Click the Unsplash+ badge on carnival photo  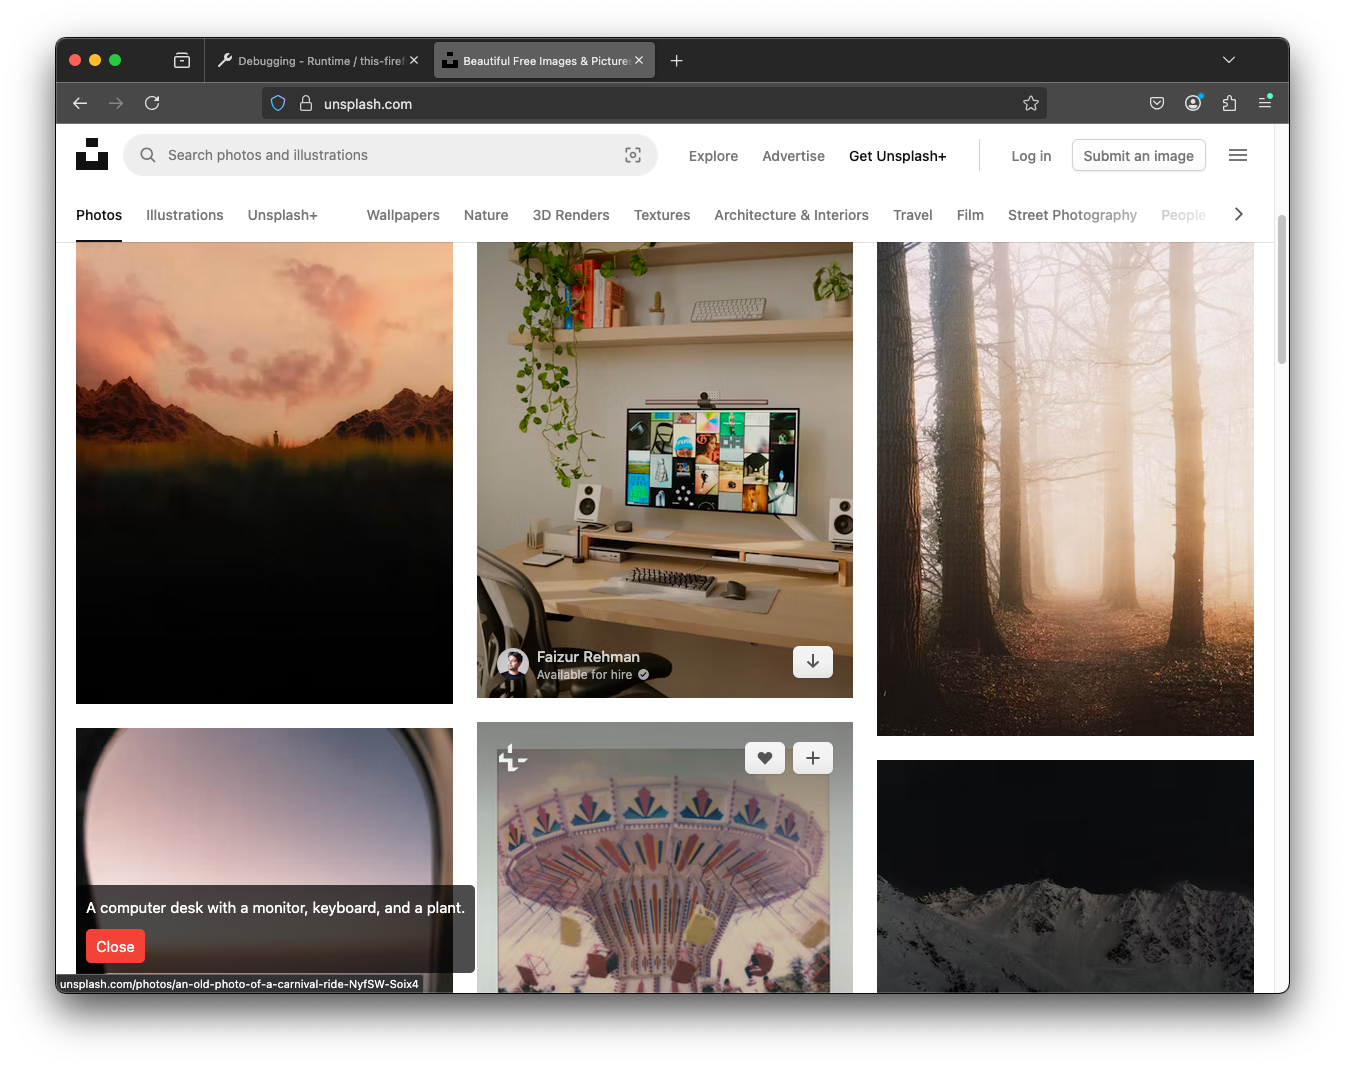click(512, 758)
